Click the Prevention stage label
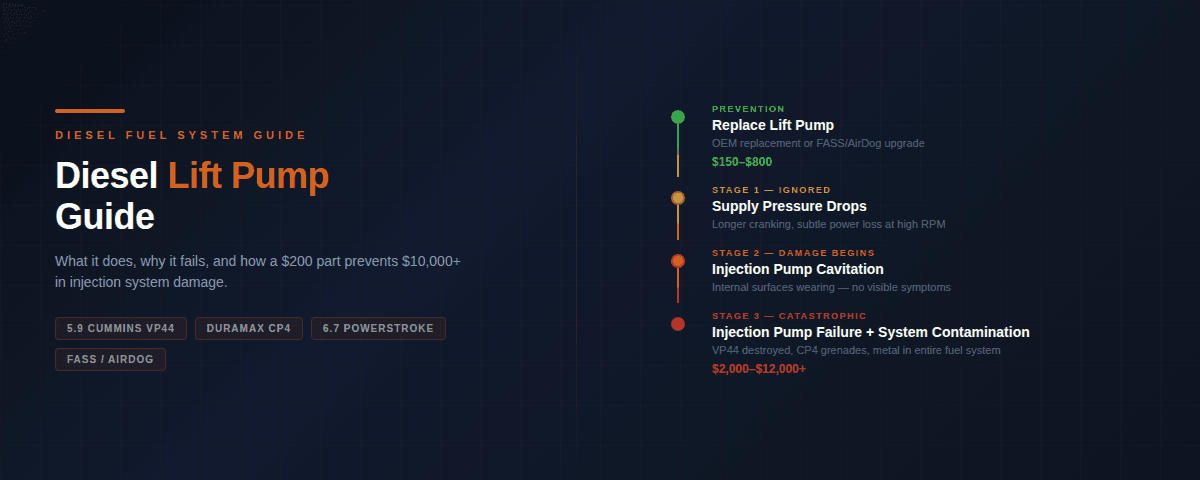Image resolution: width=1200 pixels, height=480 pixels. 748,109
